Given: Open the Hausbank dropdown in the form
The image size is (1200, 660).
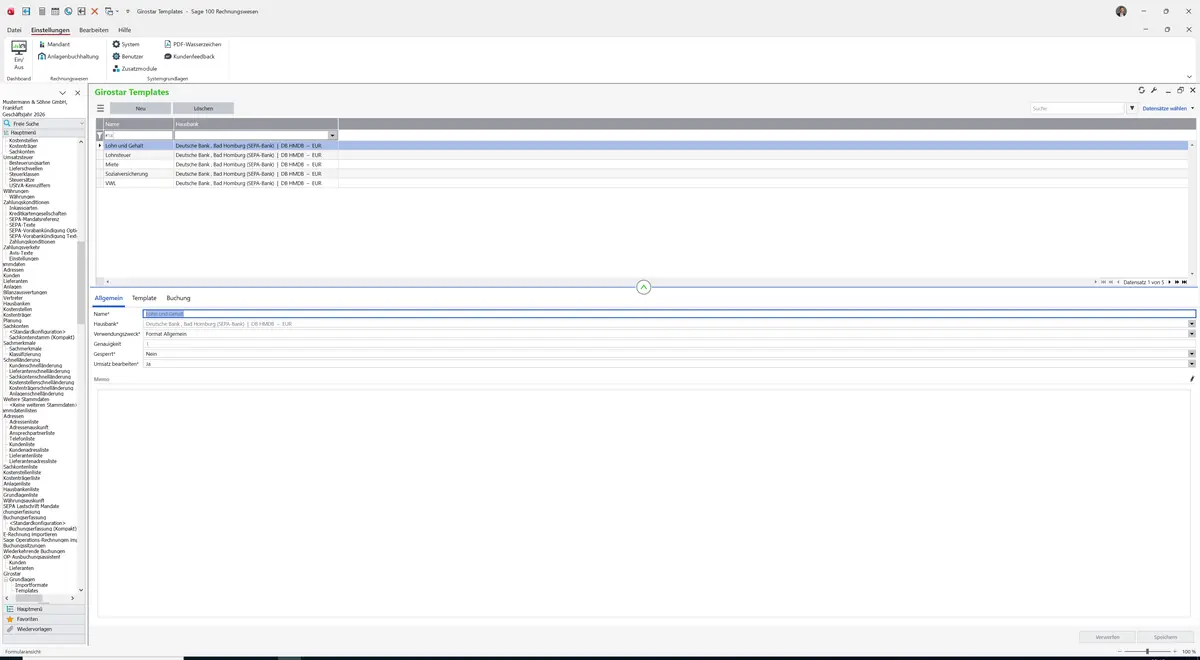Looking at the screenshot, I should (1192, 324).
